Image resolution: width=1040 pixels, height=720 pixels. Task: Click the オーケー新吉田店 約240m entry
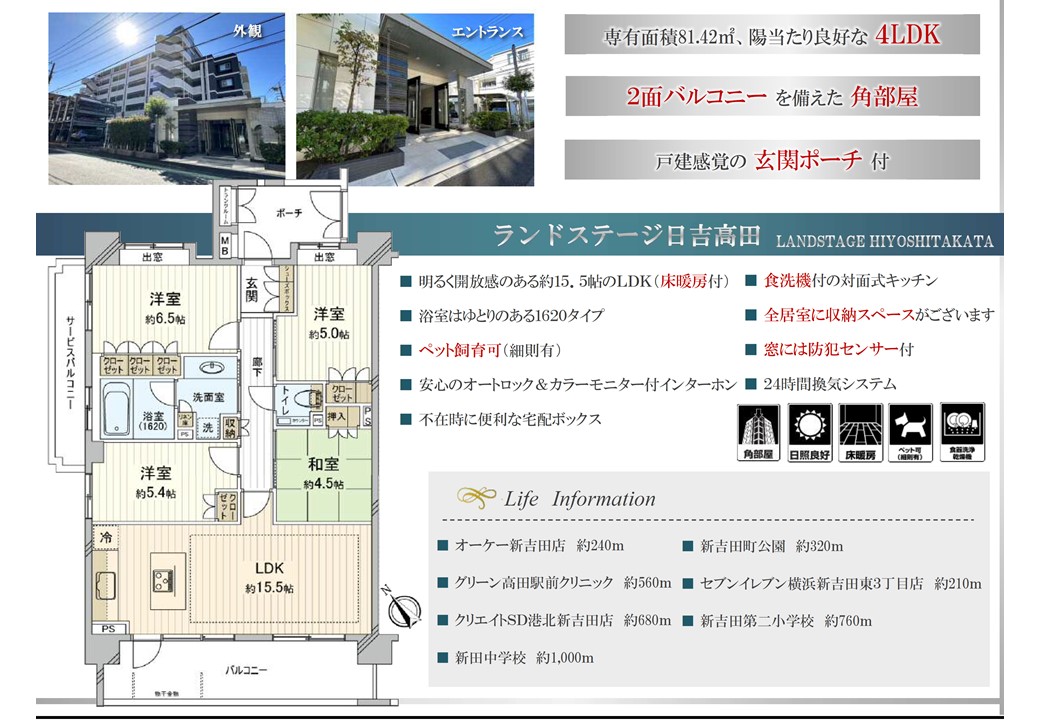539,546
